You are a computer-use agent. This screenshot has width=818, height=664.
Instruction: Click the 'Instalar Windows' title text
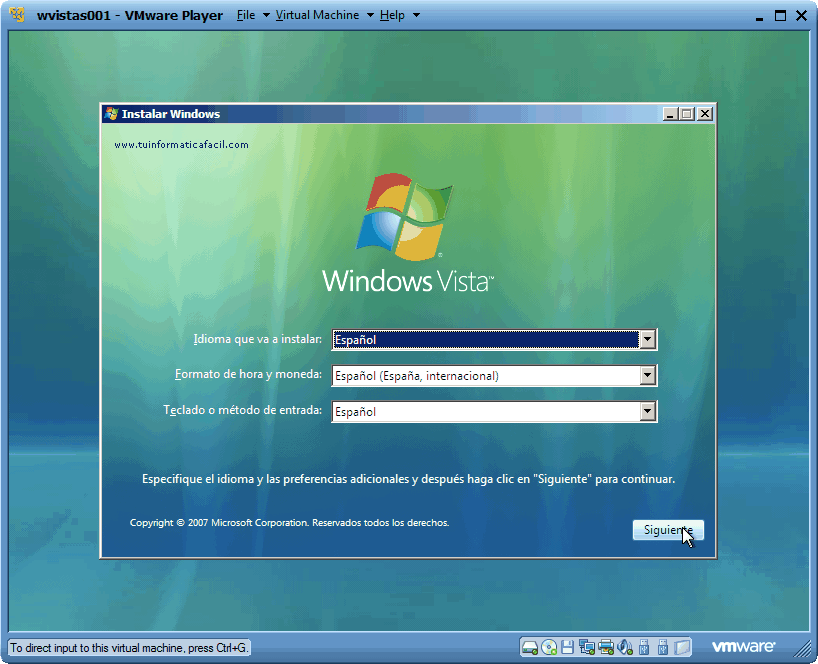(171, 114)
